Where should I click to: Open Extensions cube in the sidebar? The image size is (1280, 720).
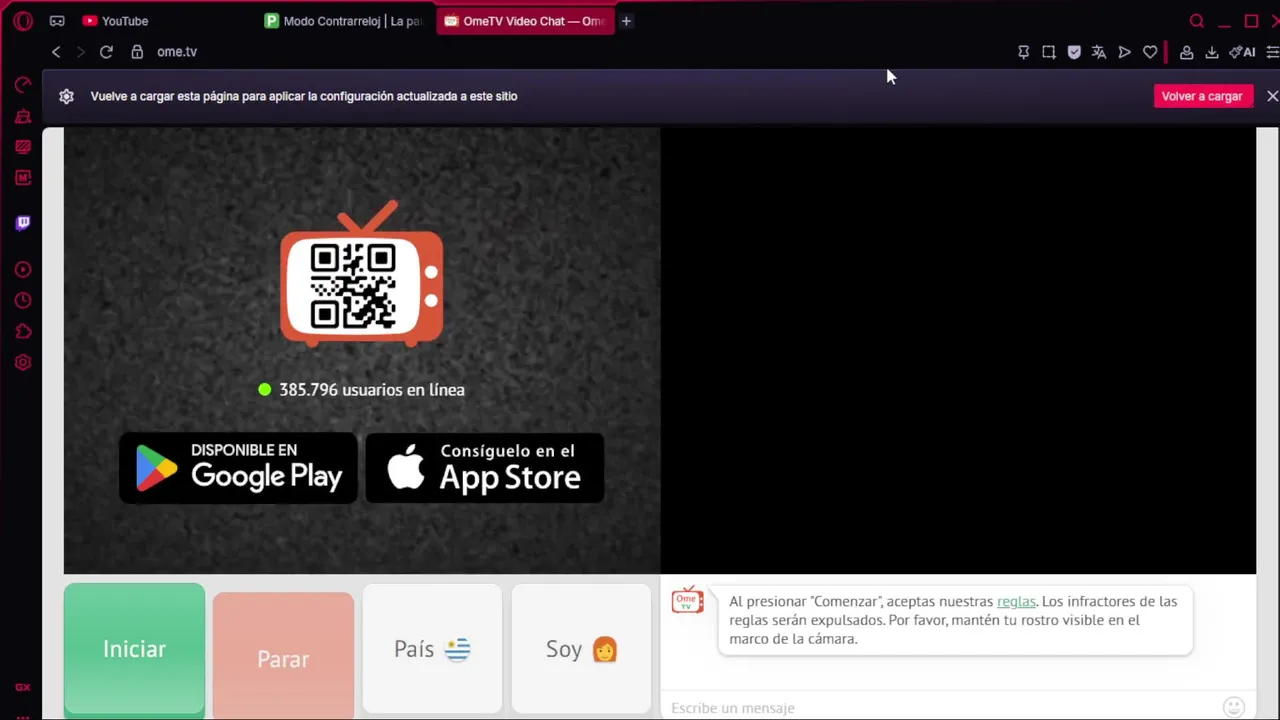(23, 332)
